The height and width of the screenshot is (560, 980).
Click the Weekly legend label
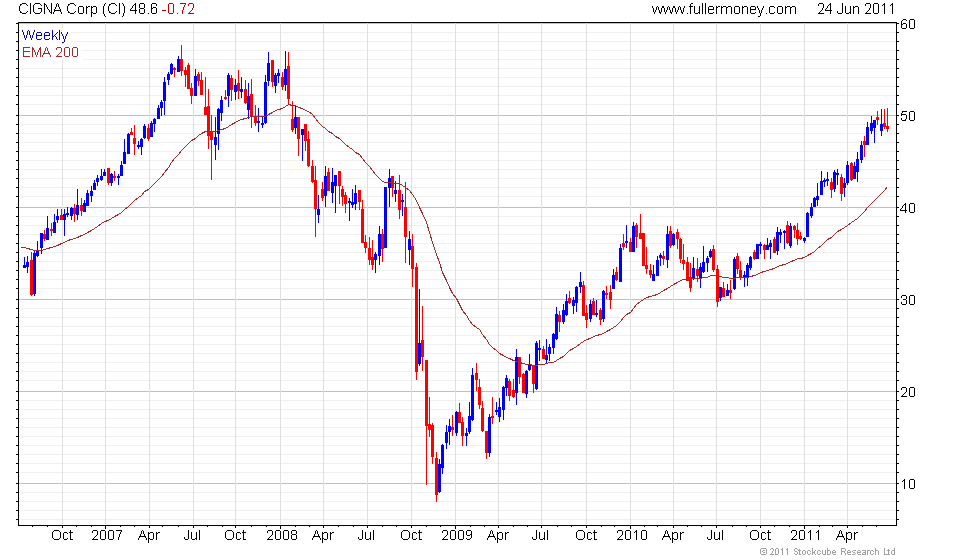tap(45, 36)
